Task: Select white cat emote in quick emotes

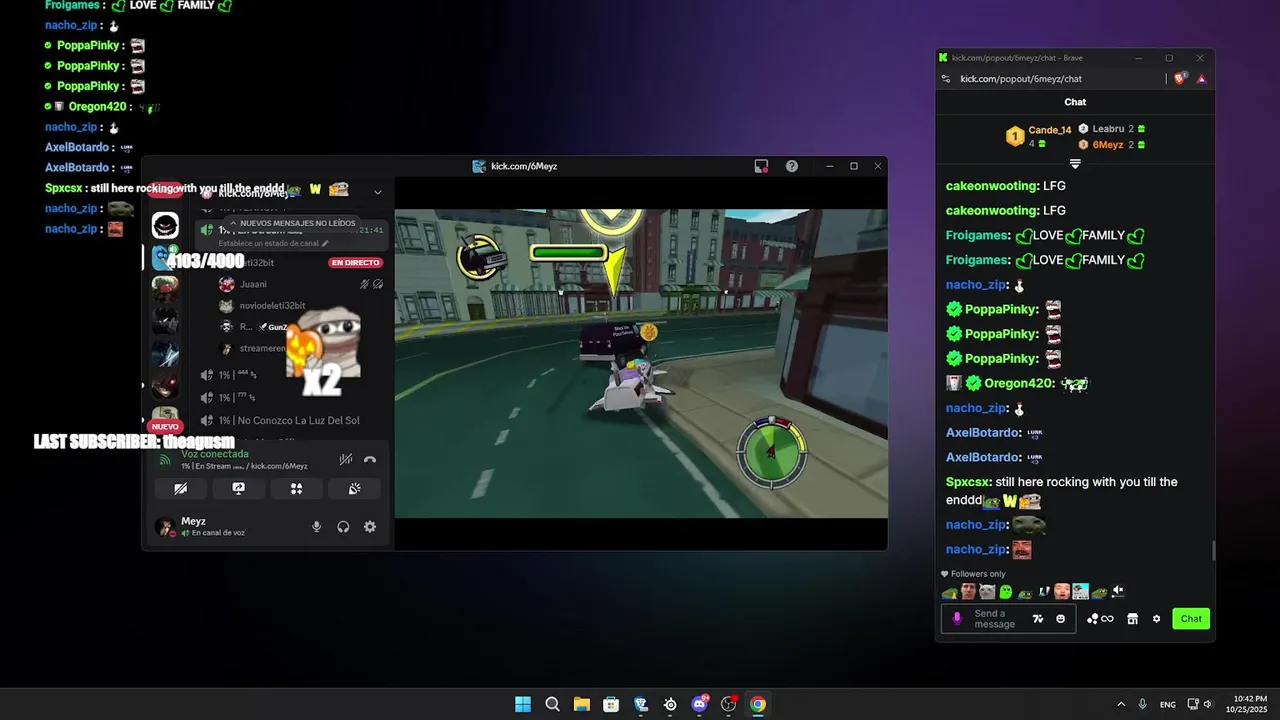Action: [x=987, y=591]
